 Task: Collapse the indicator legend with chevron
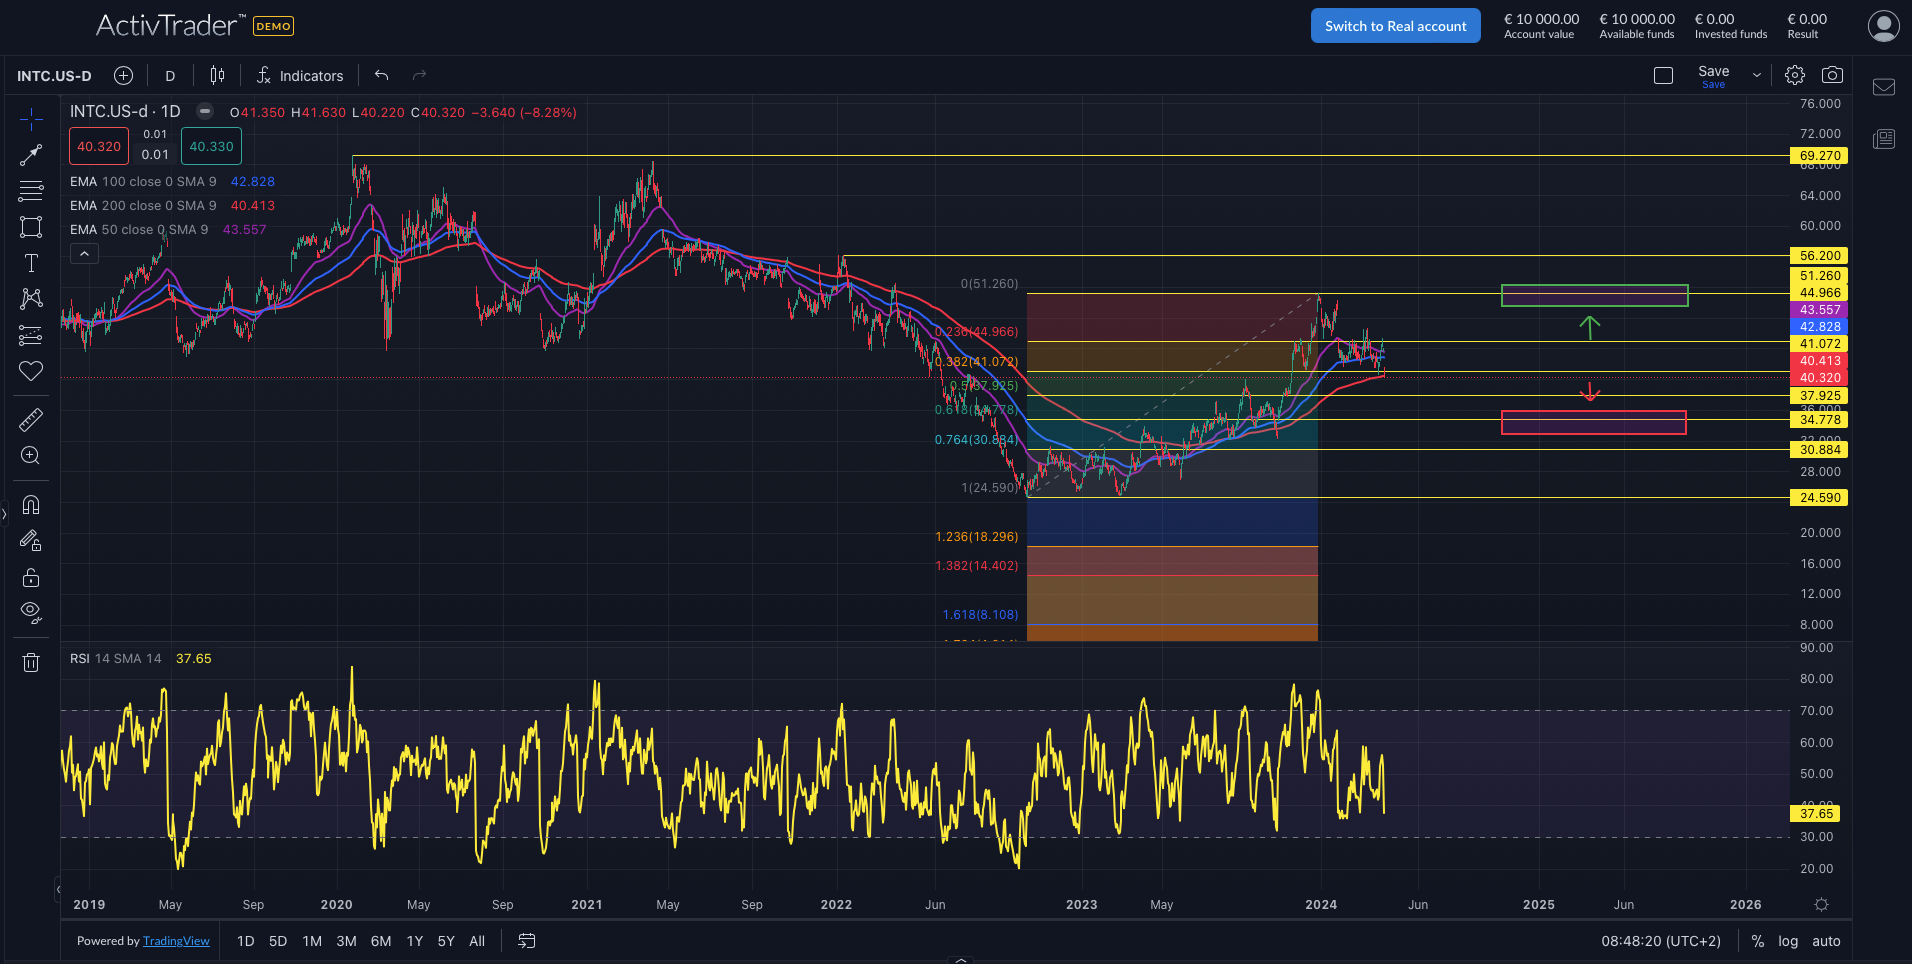click(x=85, y=254)
